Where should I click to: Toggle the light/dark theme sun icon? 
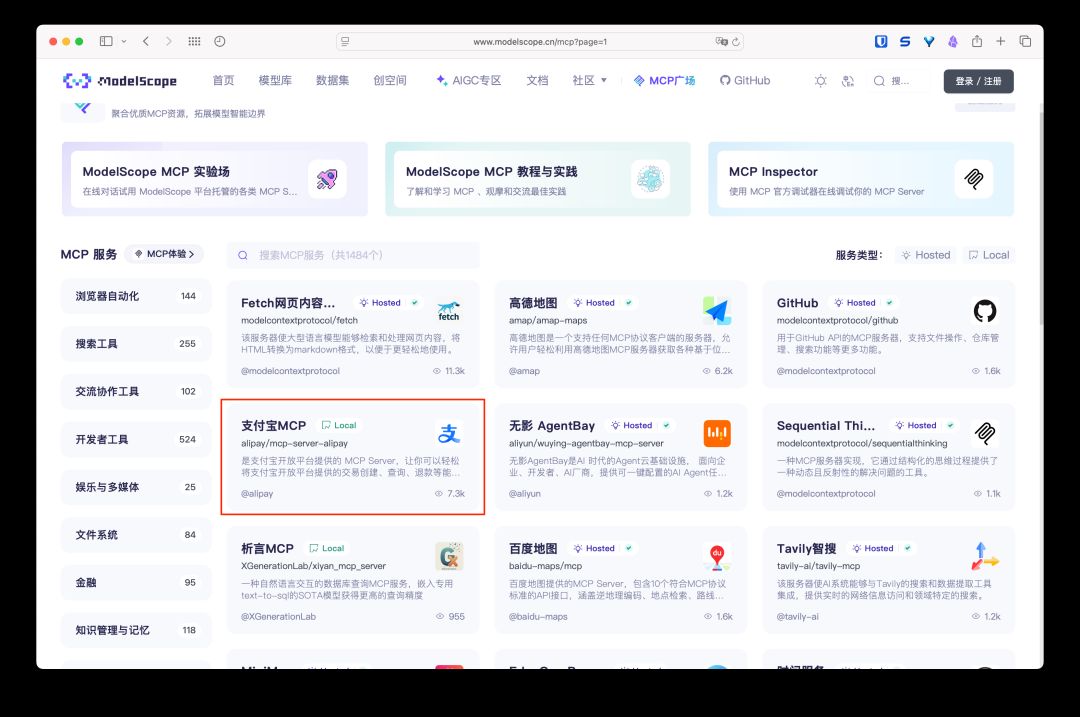click(x=820, y=80)
